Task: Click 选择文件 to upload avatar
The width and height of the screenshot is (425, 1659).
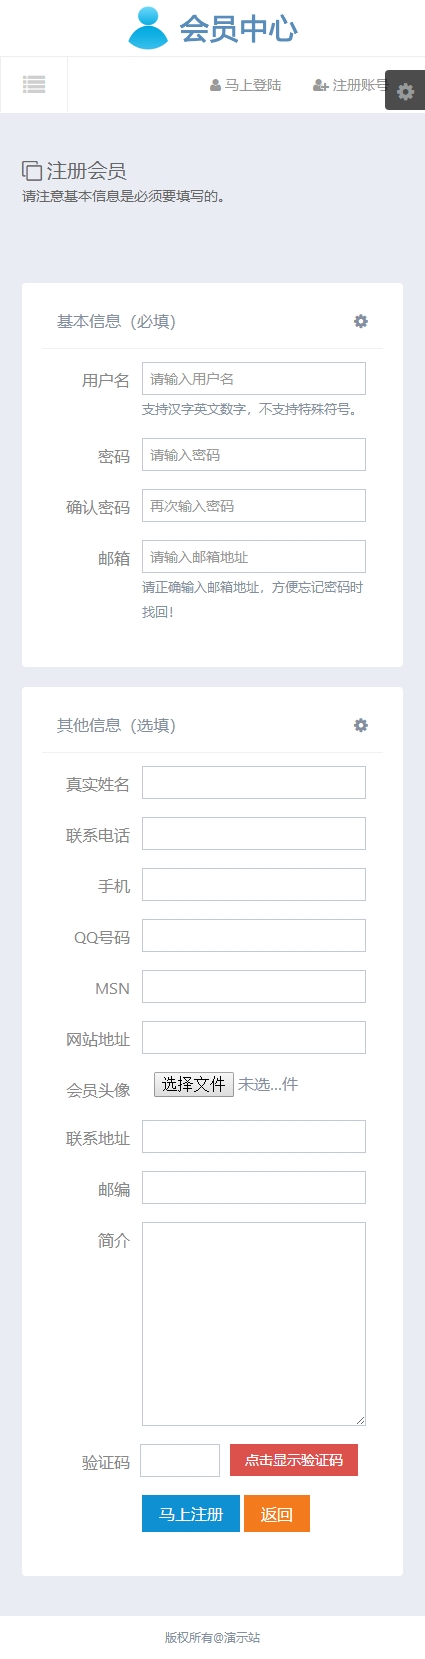Action: tap(194, 1084)
